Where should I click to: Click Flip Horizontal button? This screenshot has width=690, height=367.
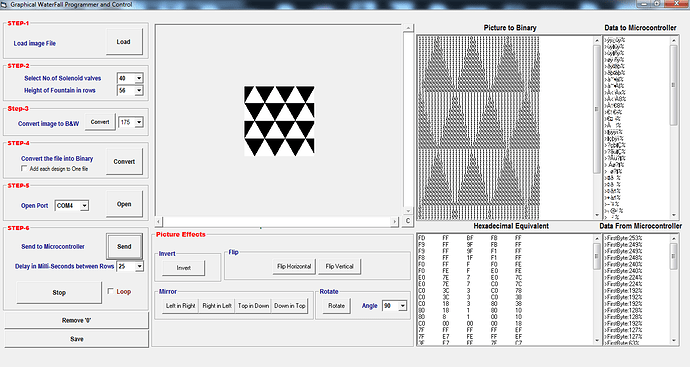[294, 266]
